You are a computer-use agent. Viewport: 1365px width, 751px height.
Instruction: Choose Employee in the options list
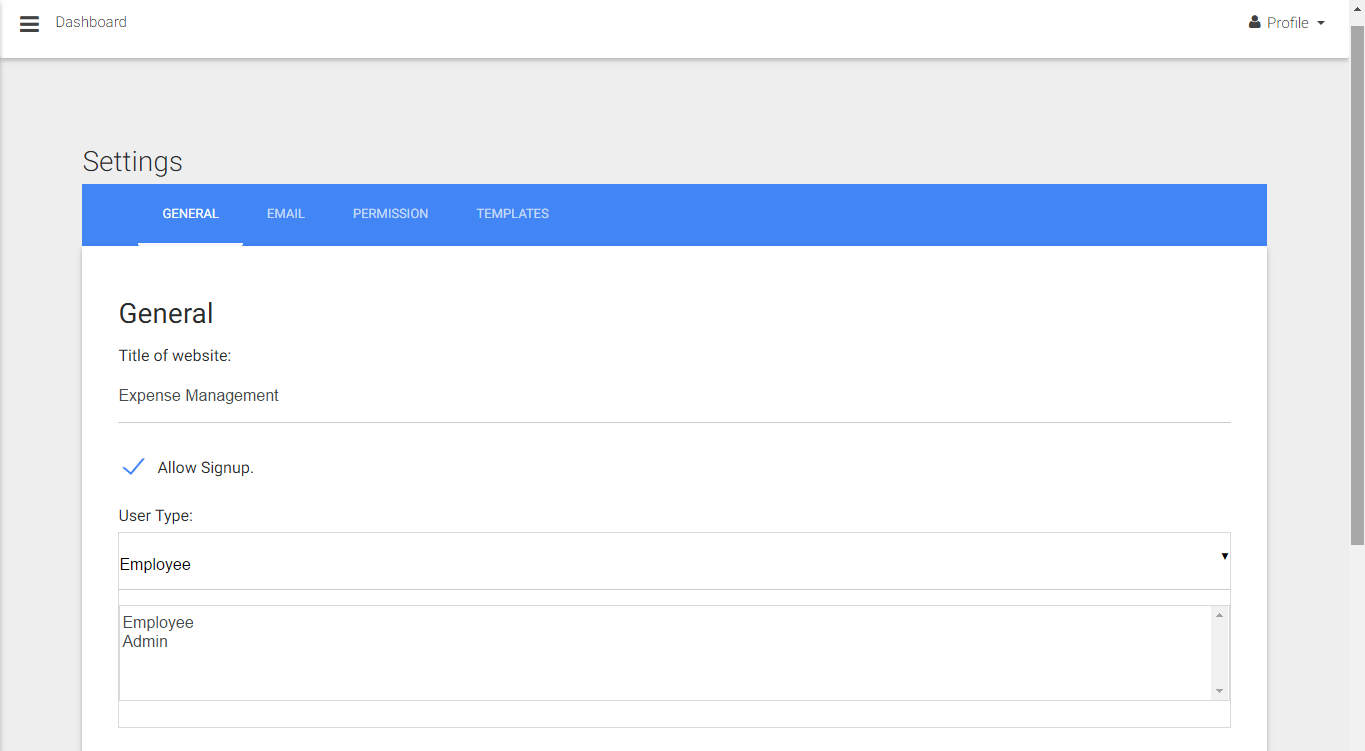coord(159,623)
